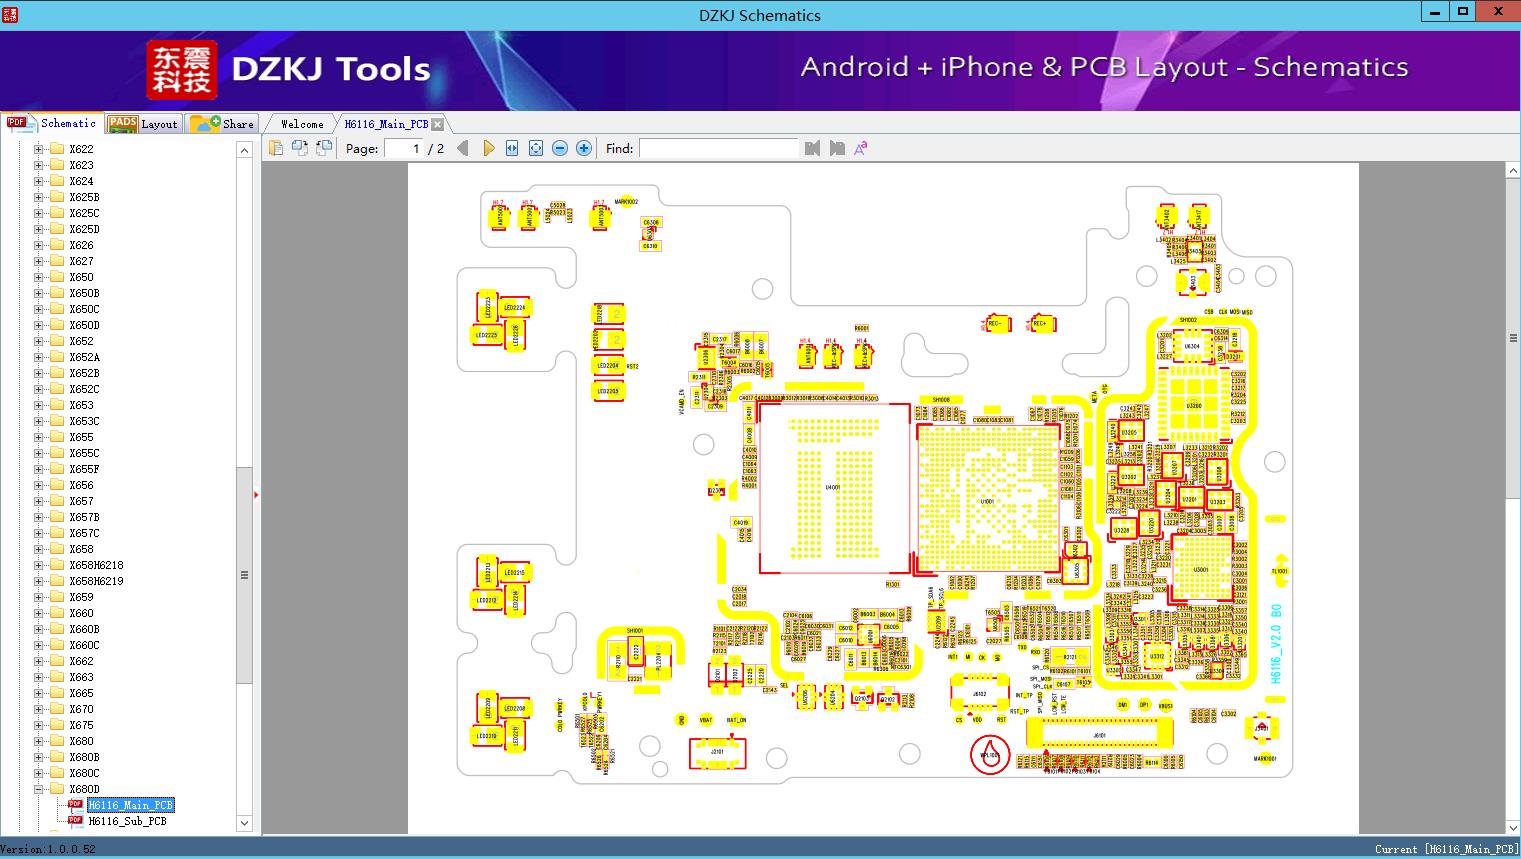Click the match case search icon
Image resolution: width=1521 pixels, height=859 pixels.
[x=860, y=148]
